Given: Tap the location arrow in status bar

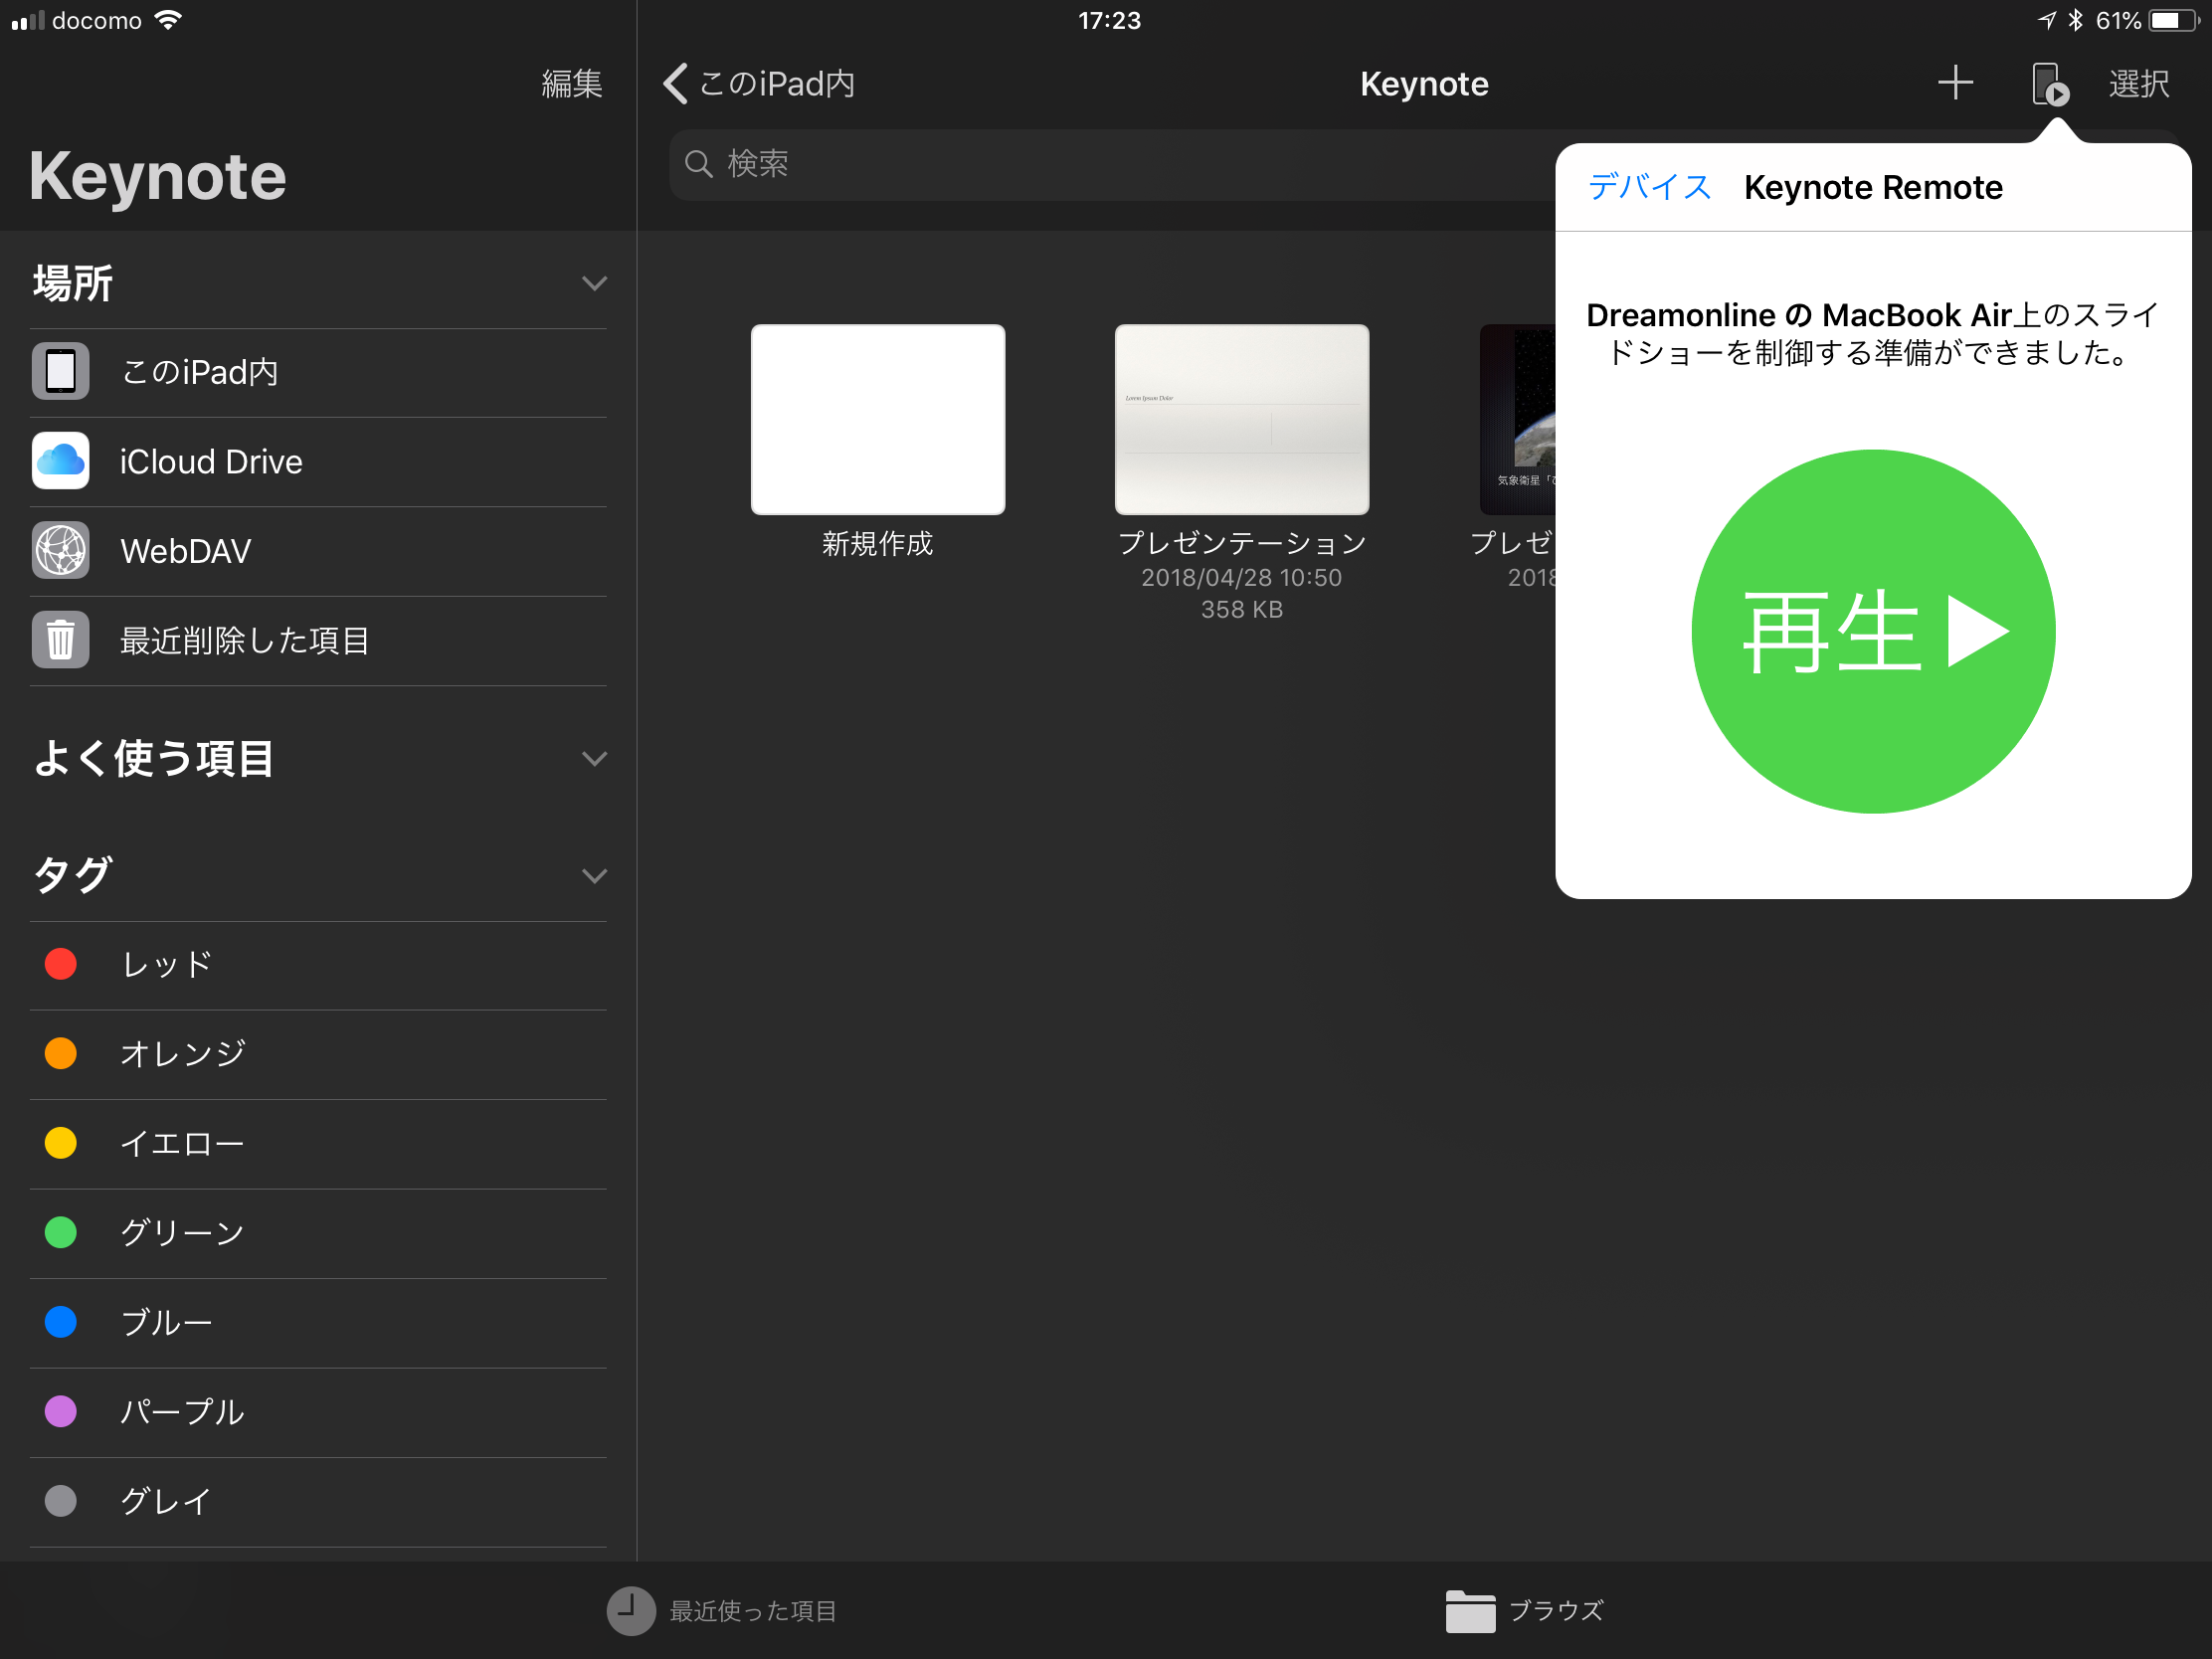Looking at the screenshot, I should tap(2047, 21).
